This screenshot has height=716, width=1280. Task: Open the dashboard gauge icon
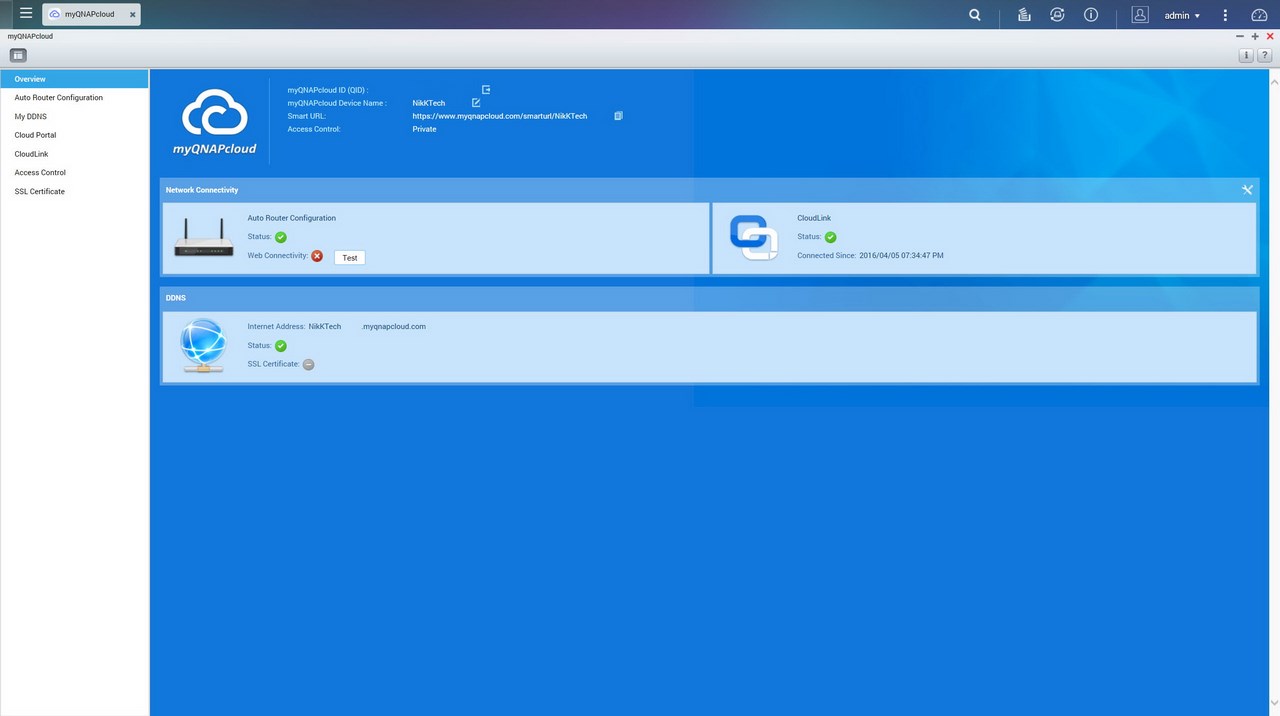point(1259,15)
